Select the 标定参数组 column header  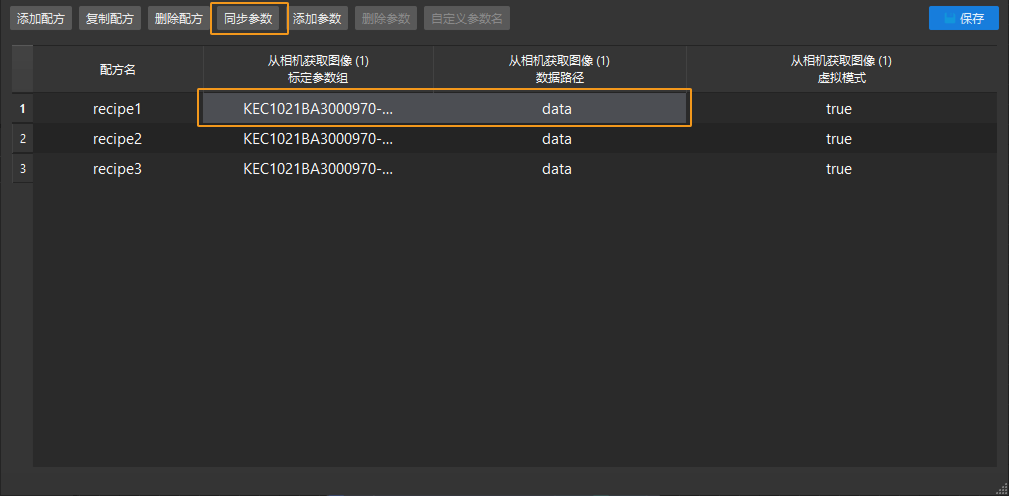click(318, 69)
